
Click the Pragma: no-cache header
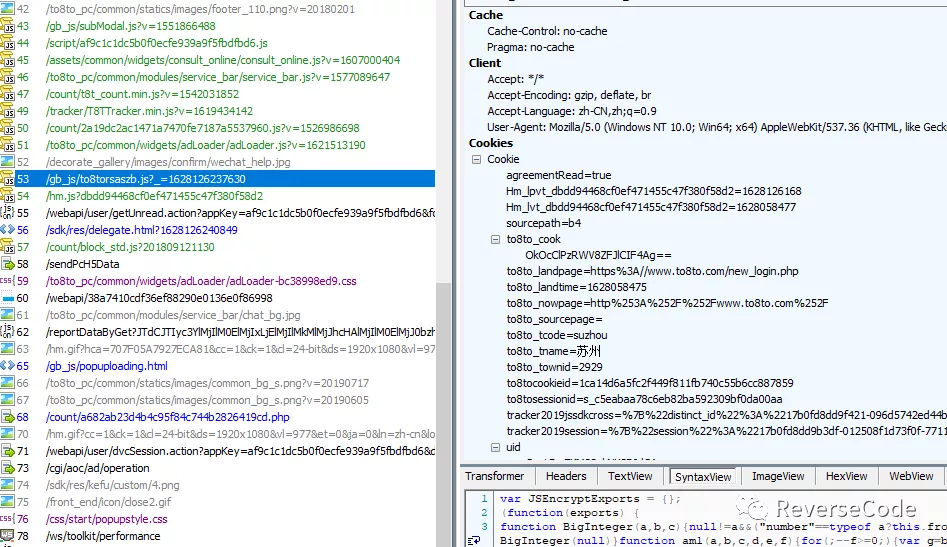tap(531, 47)
